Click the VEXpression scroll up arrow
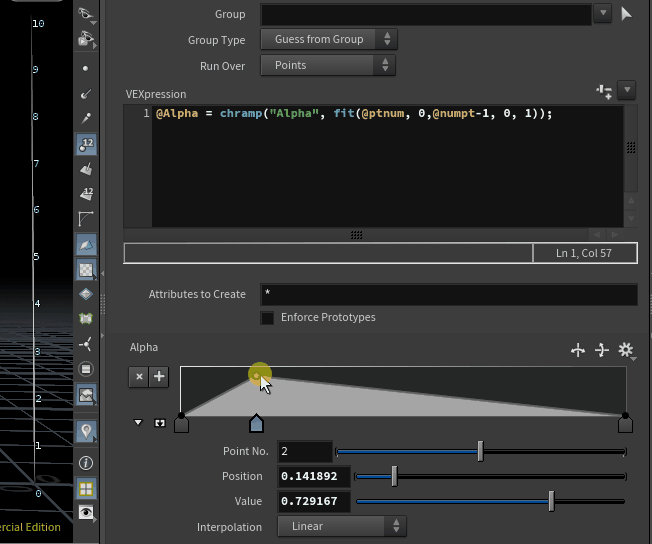This screenshot has width=652, height=544. [x=631, y=200]
